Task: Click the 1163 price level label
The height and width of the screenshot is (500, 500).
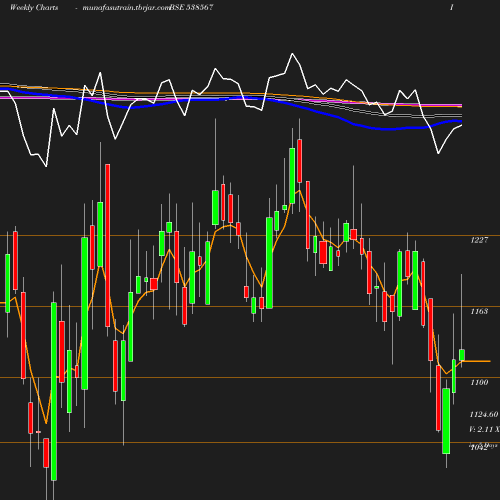Action: click(x=479, y=311)
